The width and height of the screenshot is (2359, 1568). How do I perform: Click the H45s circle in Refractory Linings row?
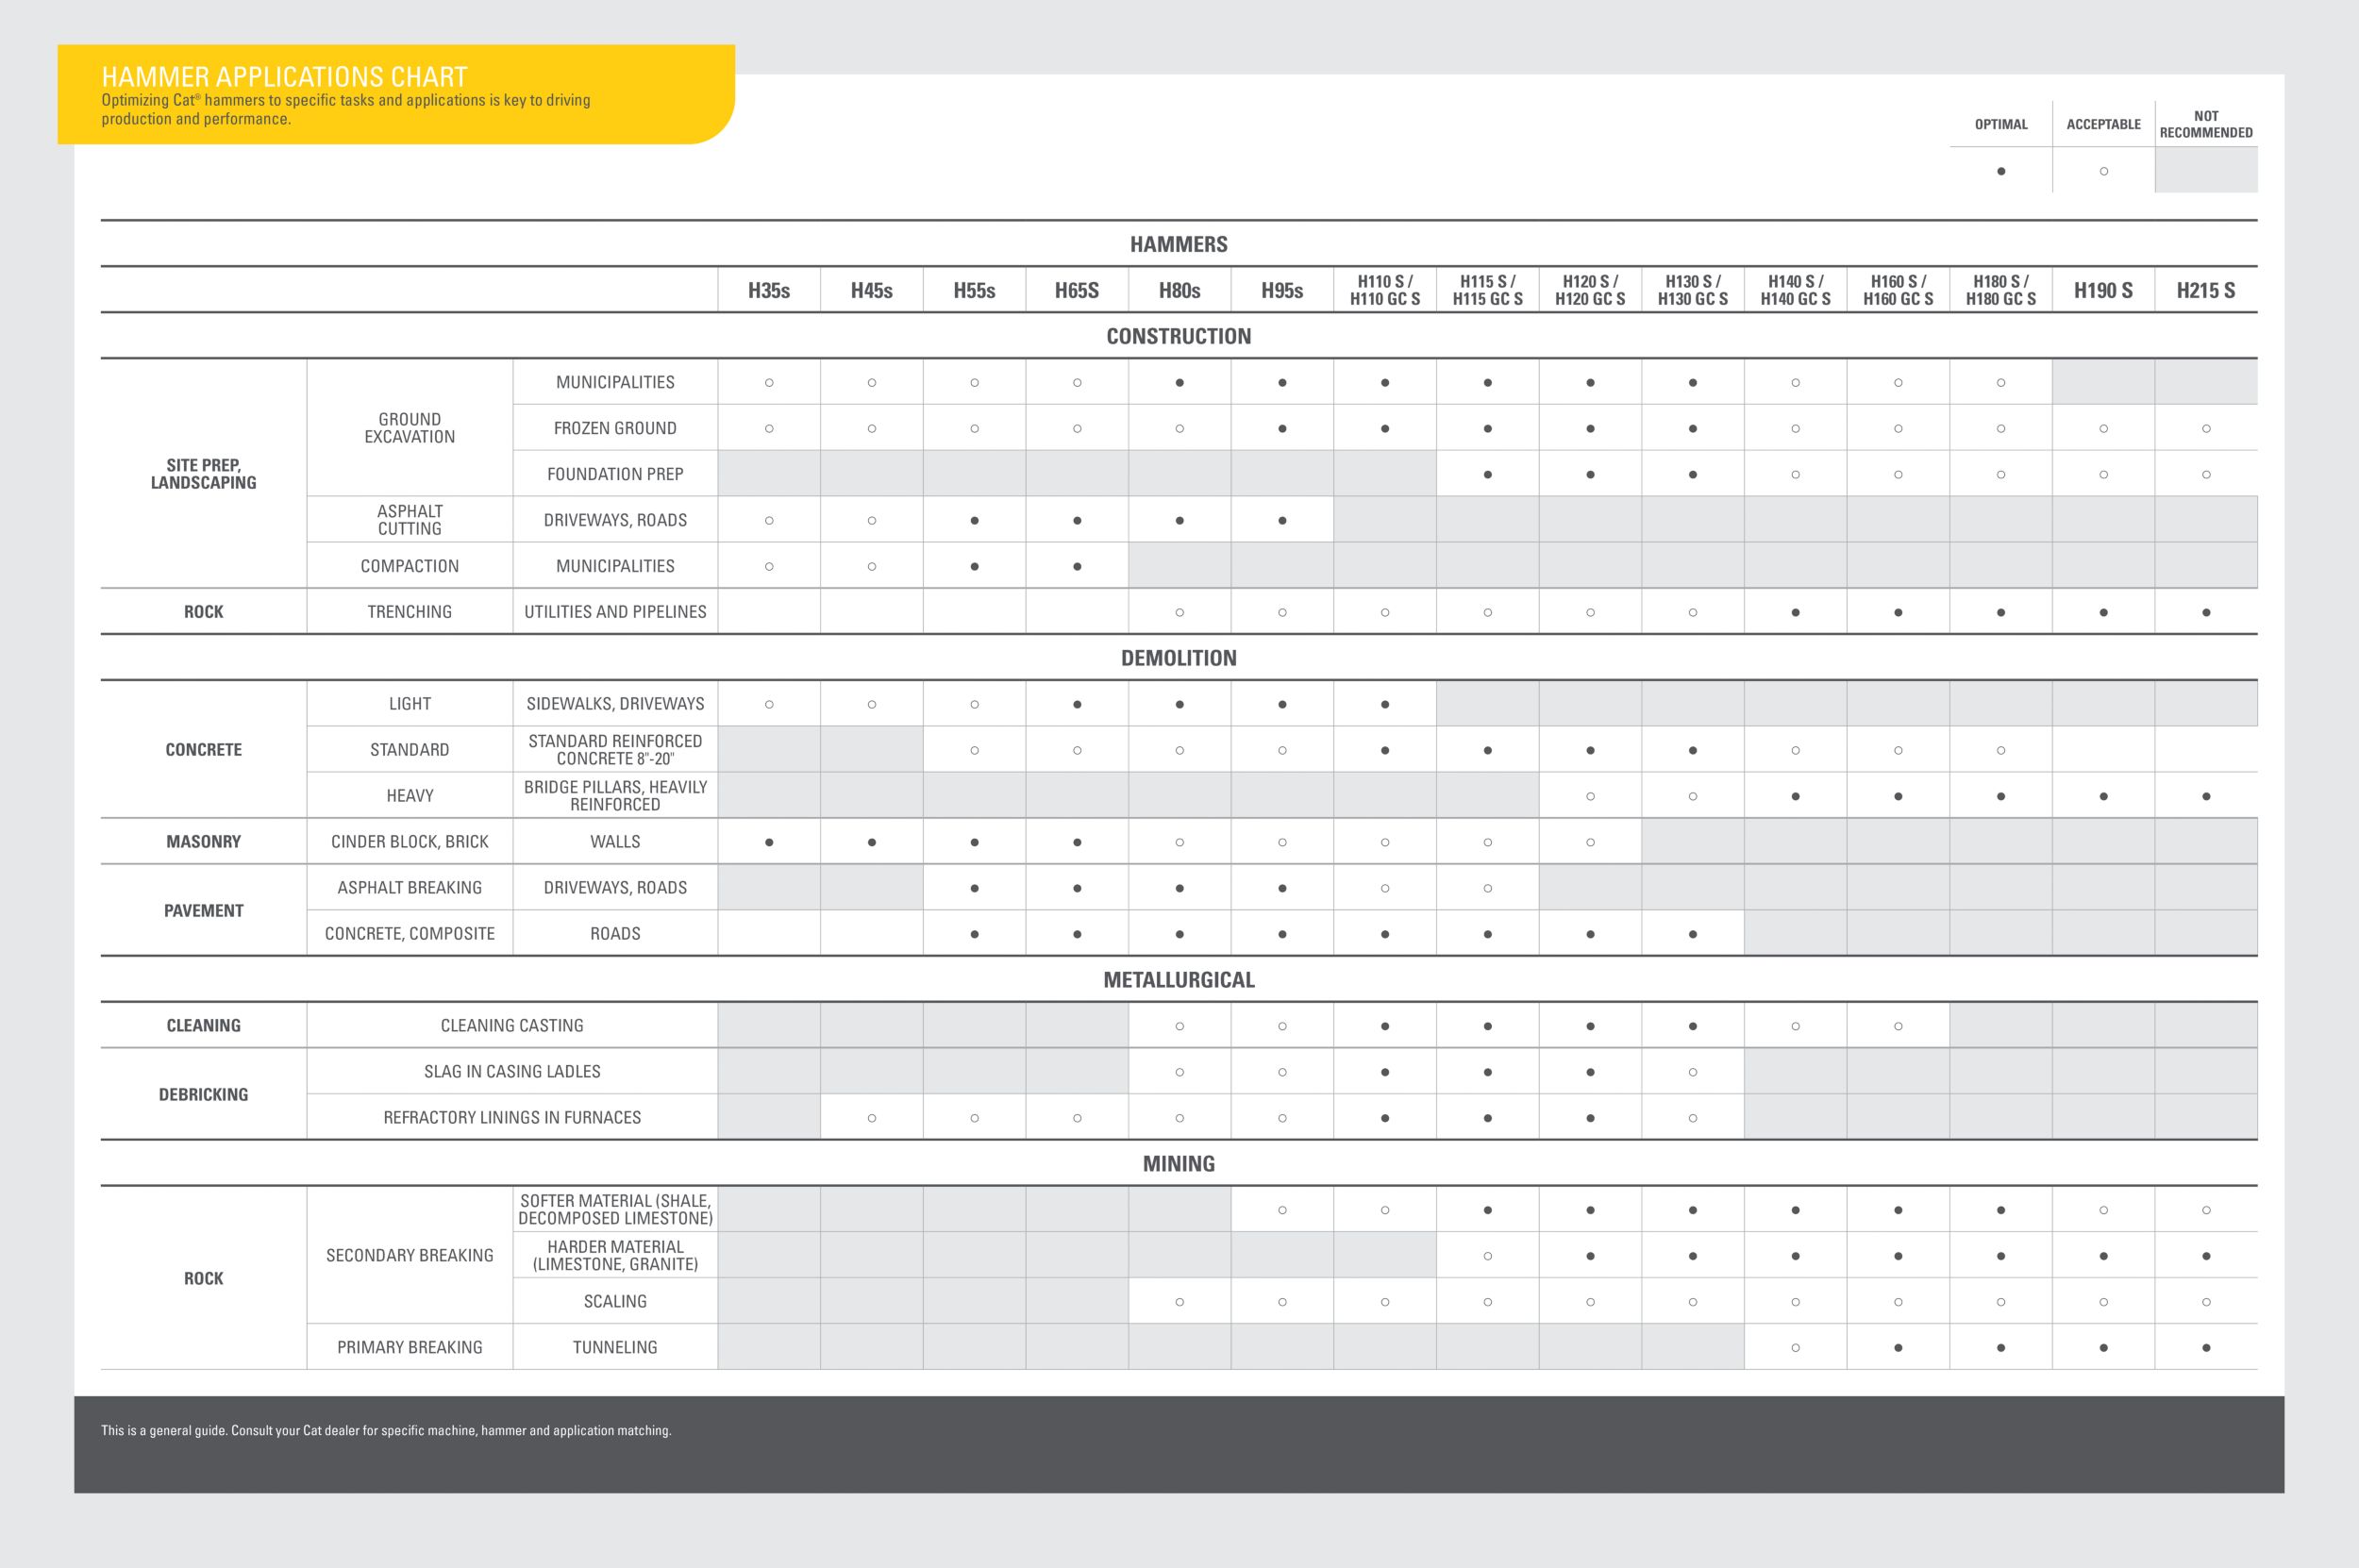tap(872, 1118)
